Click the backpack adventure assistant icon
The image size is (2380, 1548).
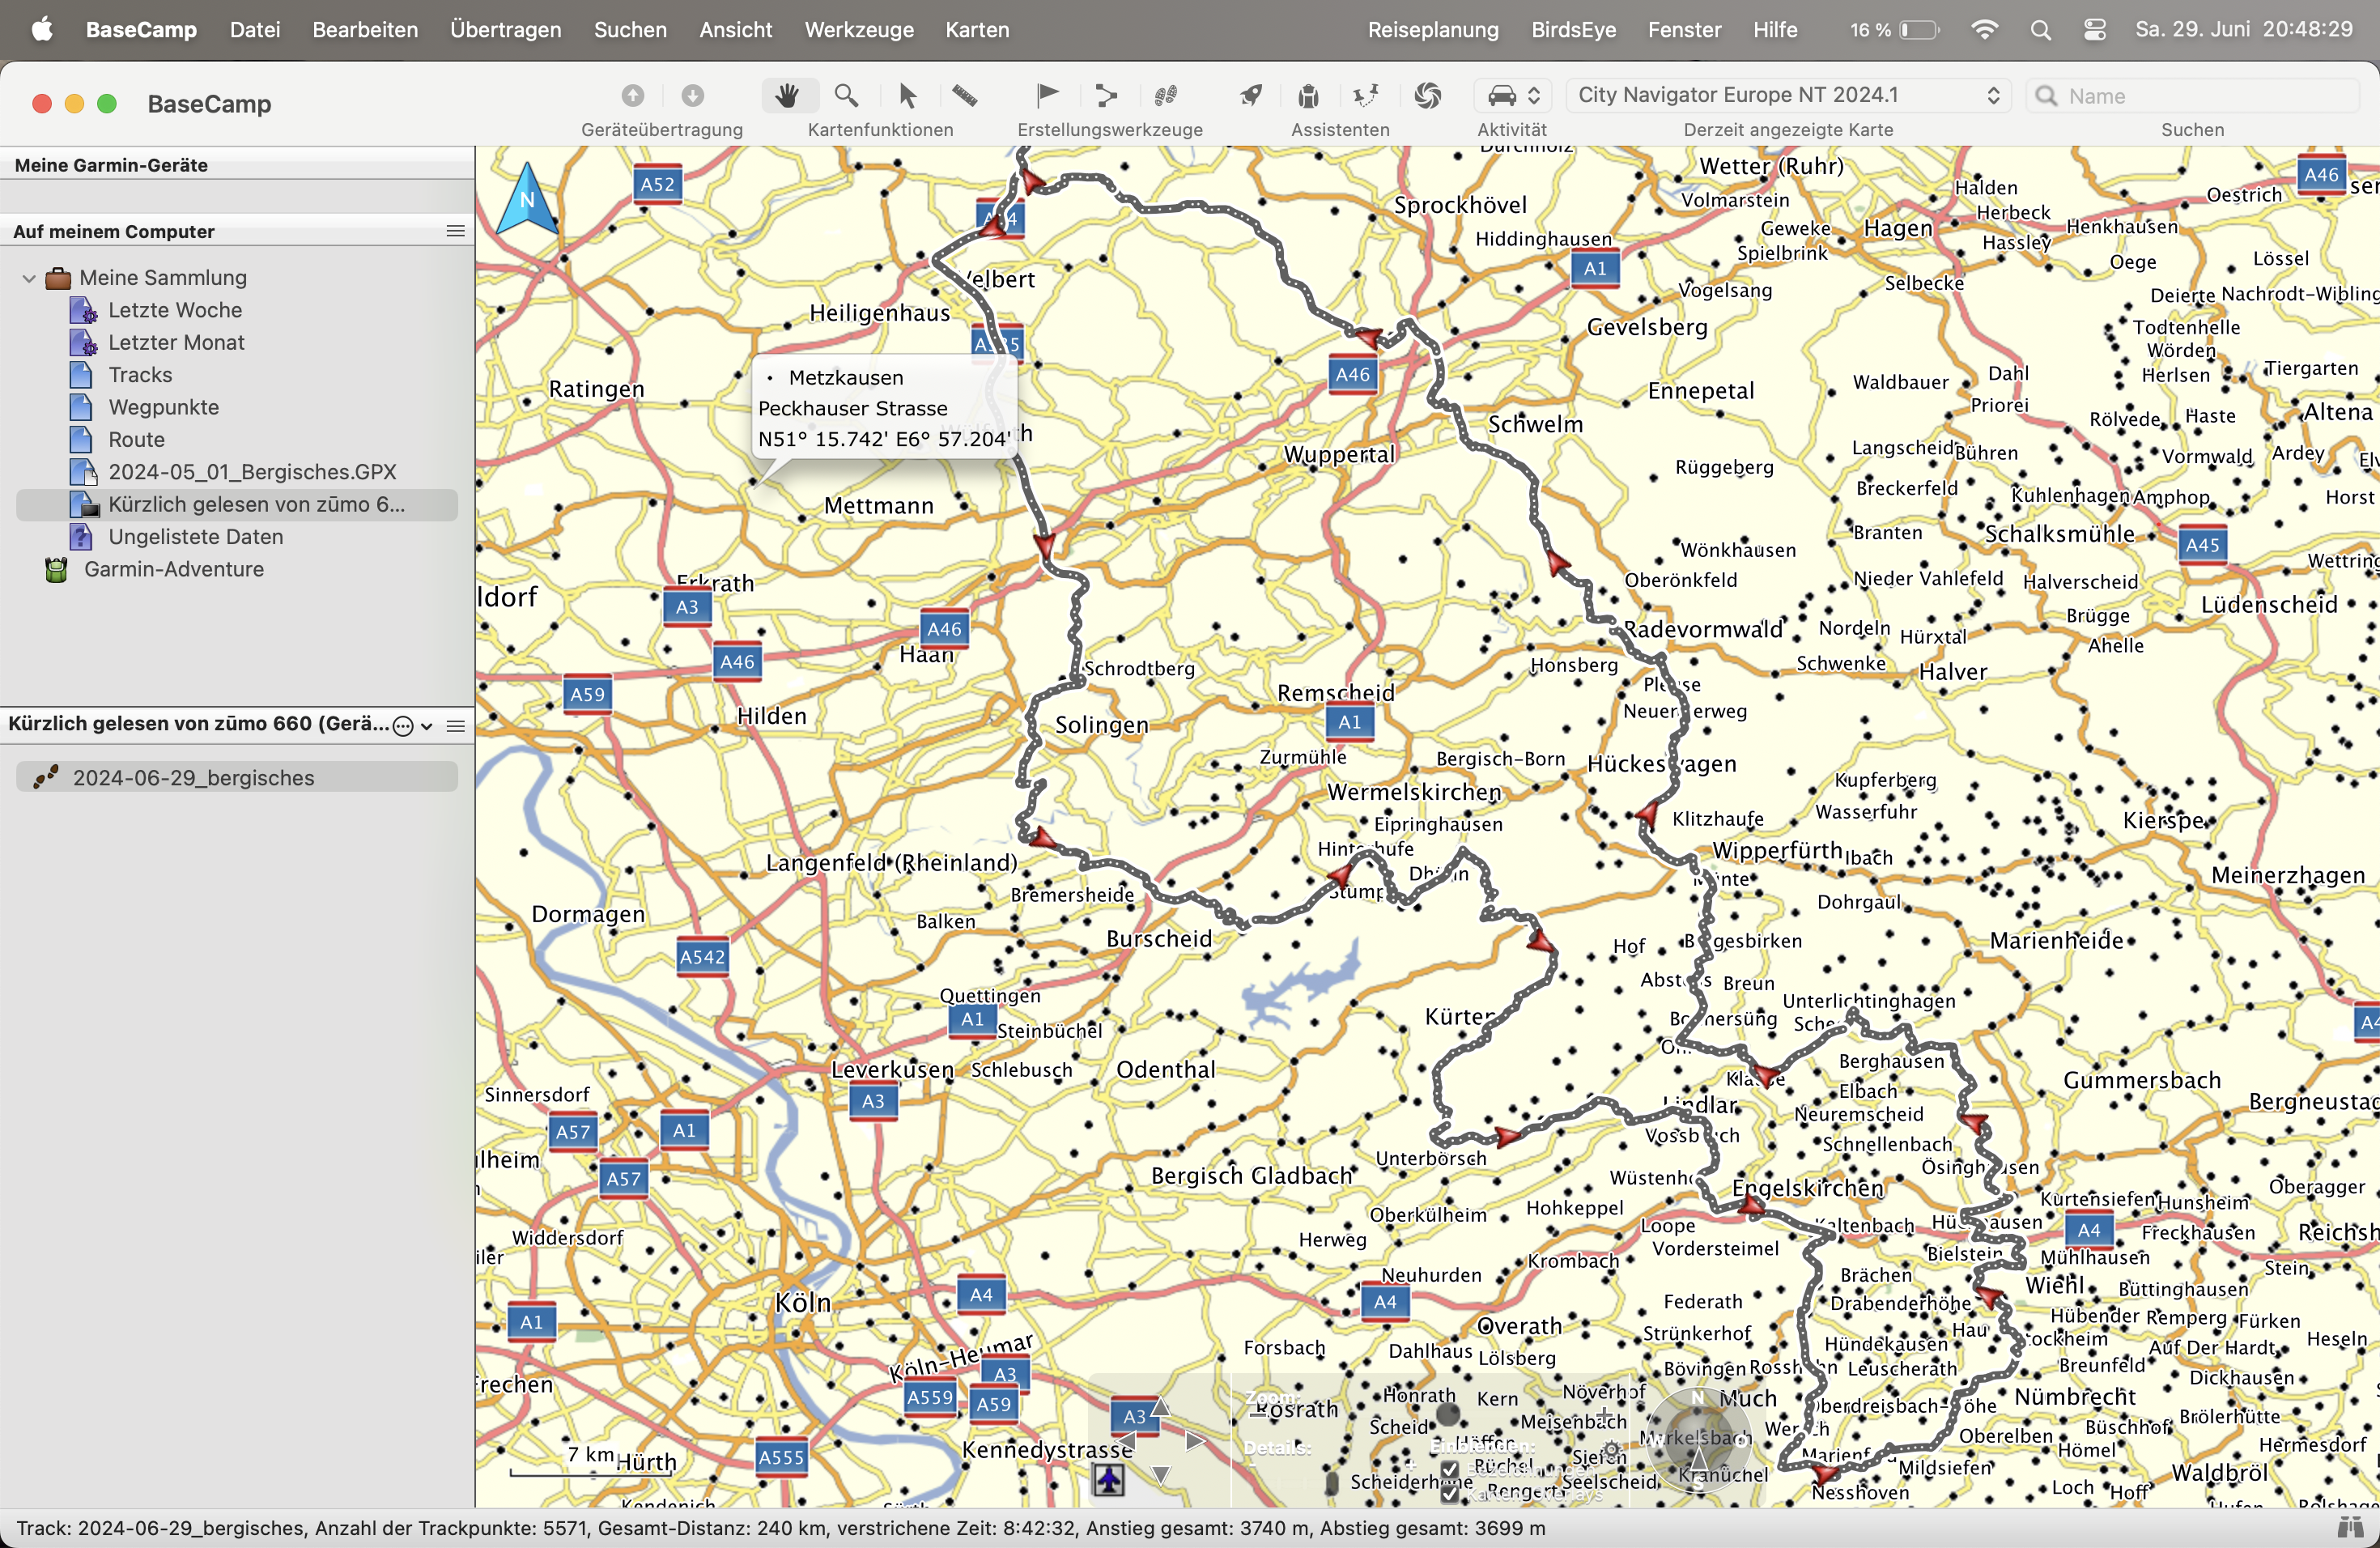coord(1308,95)
